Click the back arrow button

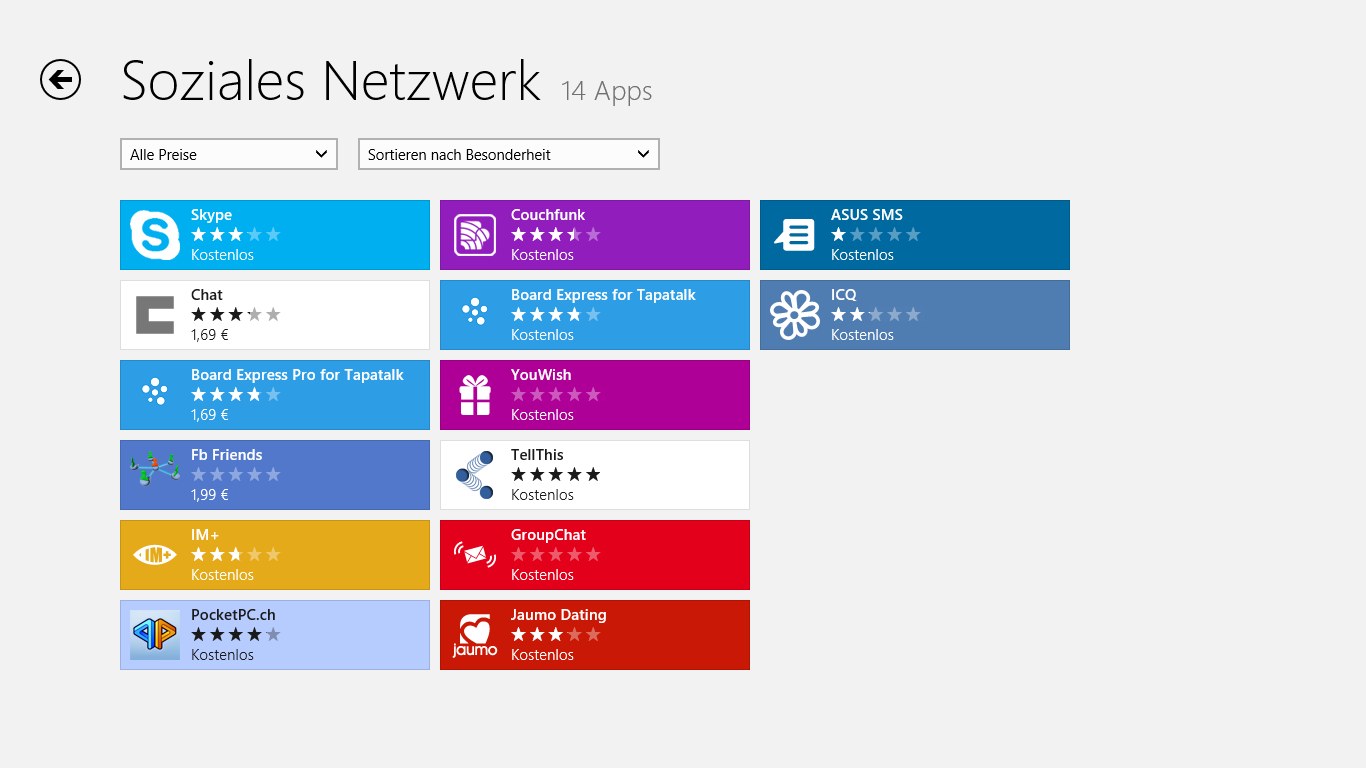pyautogui.click(x=60, y=79)
